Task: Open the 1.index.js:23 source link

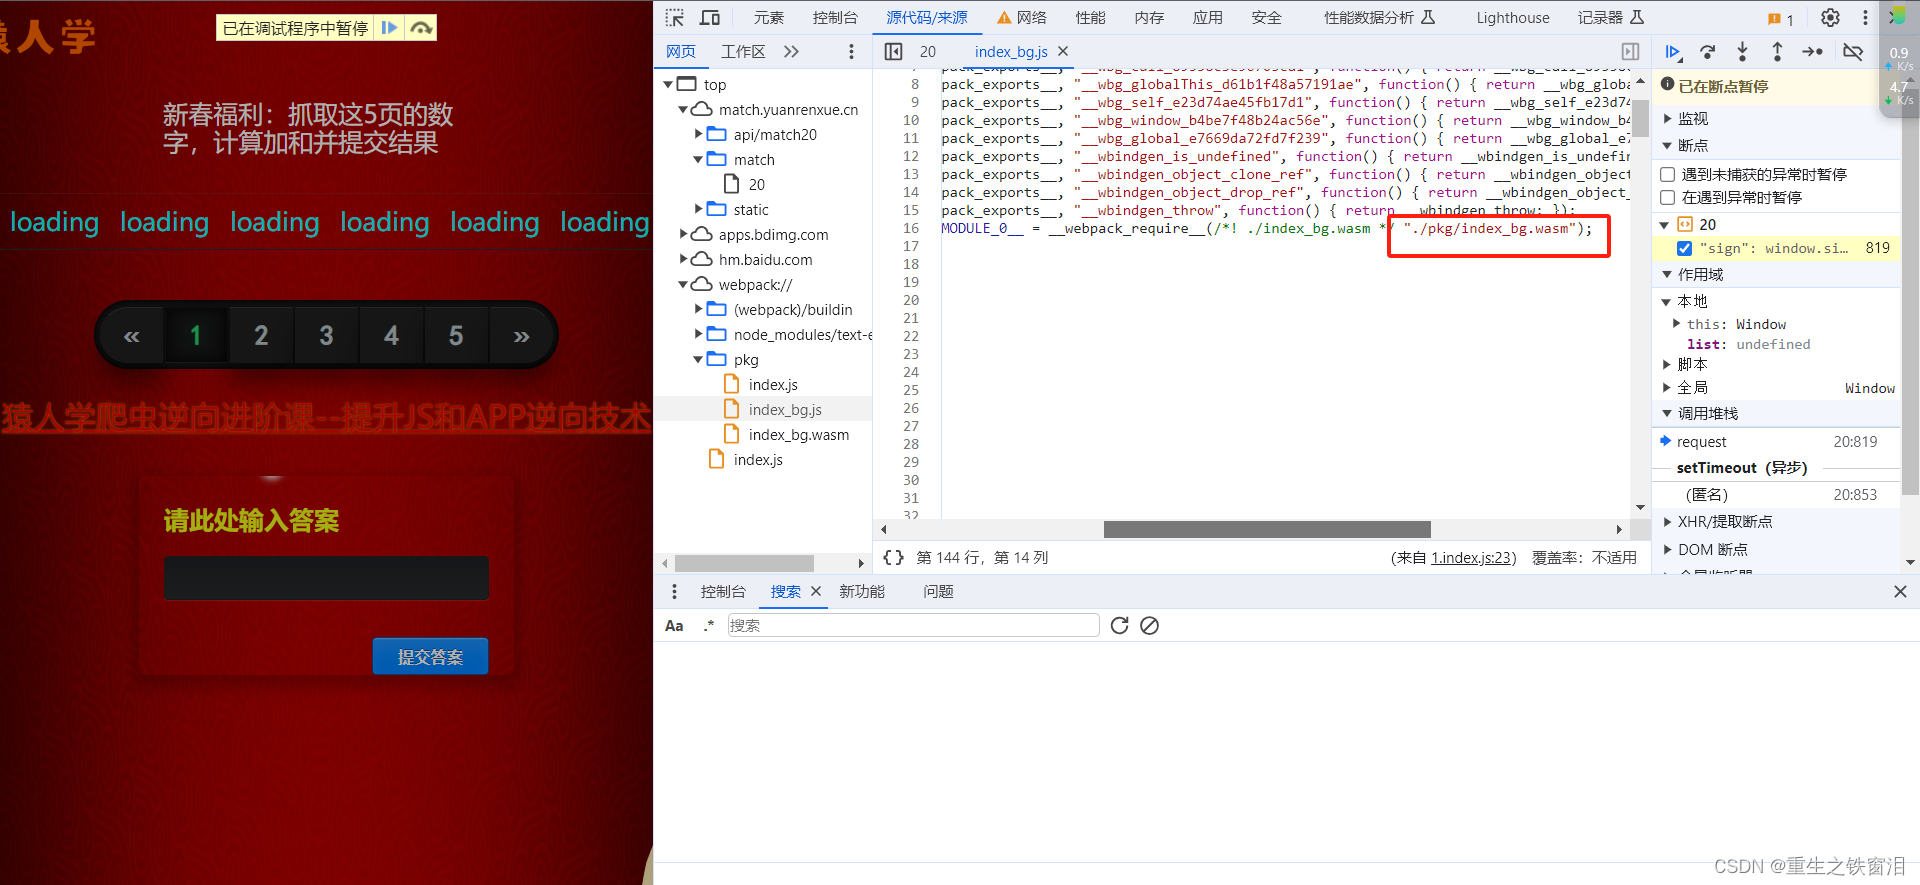Action: click(1473, 557)
